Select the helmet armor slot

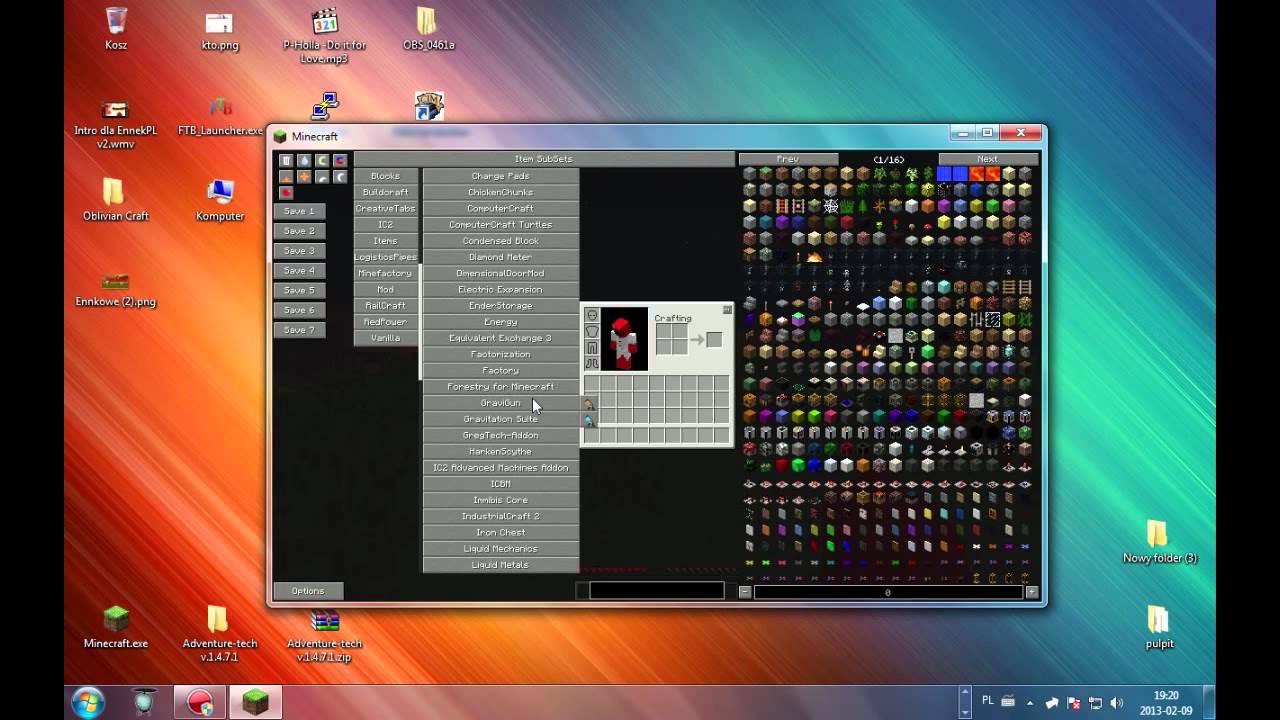point(592,315)
